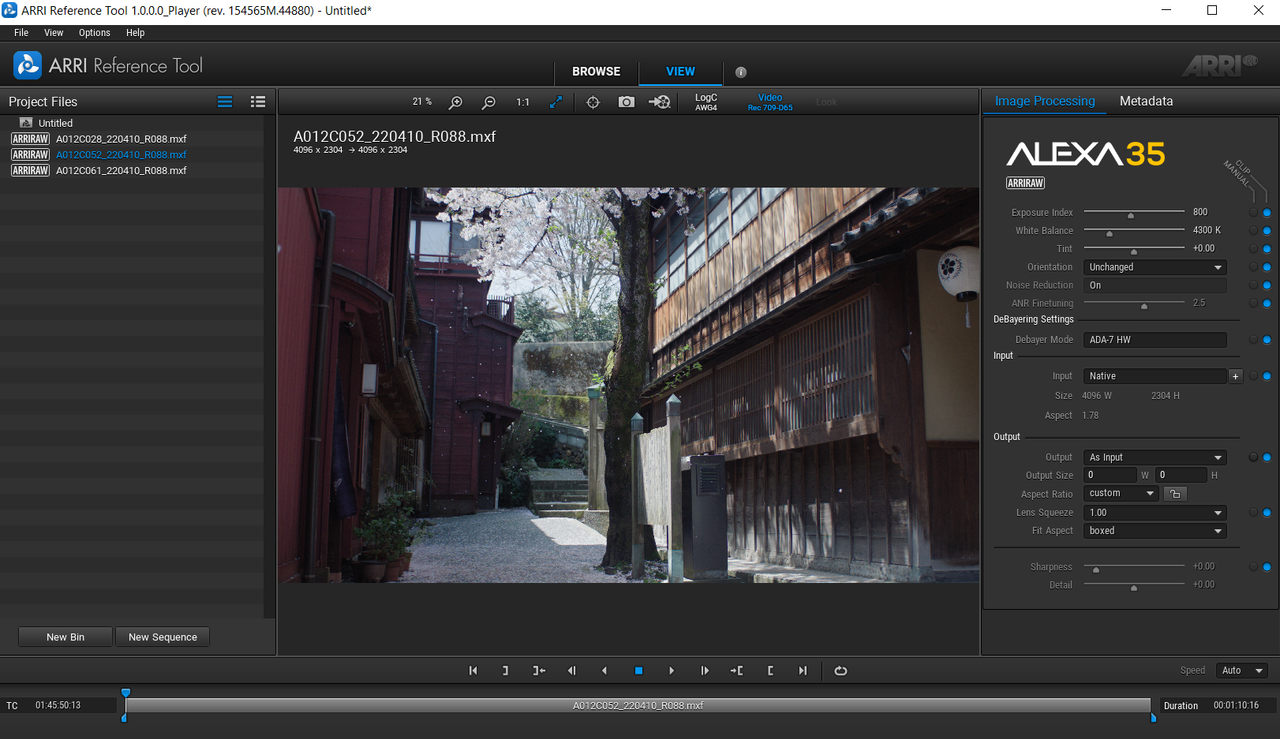Play the clip in reverse
This screenshot has height=739, width=1280.
tap(605, 671)
